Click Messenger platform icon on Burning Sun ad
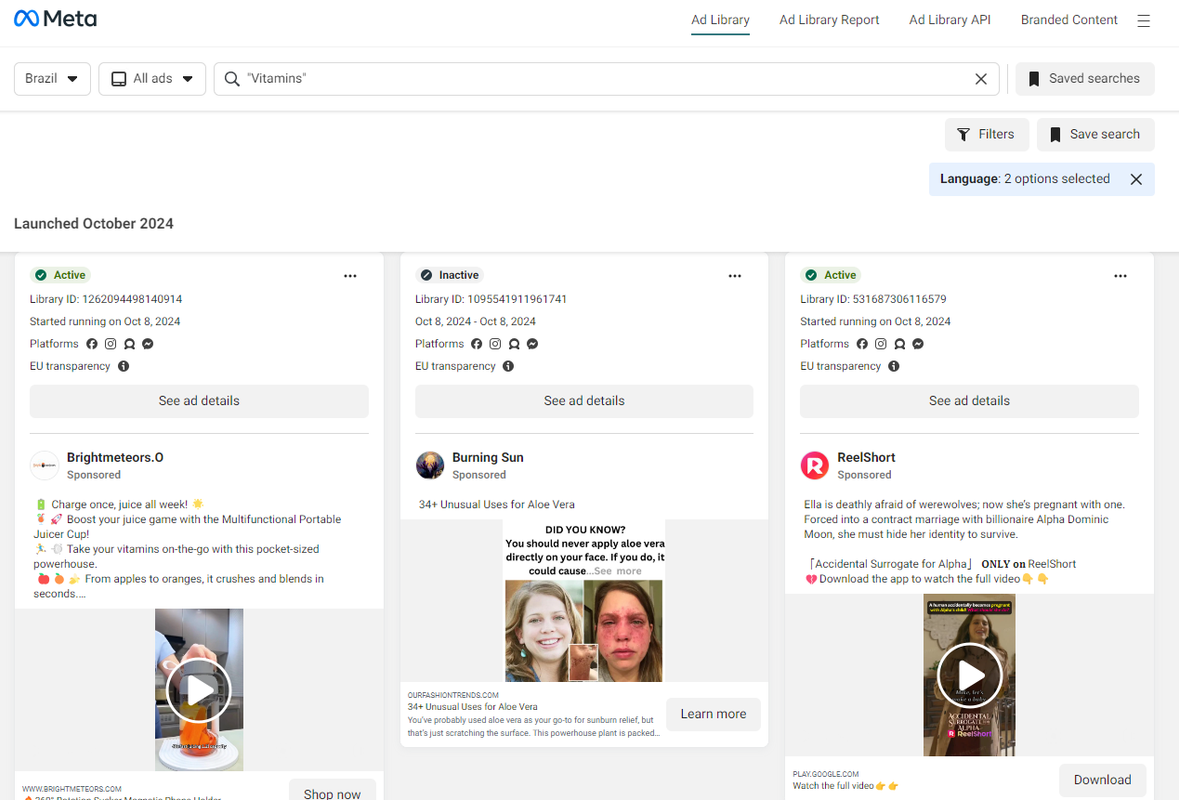This screenshot has height=800, width=1179. point(532,344)
